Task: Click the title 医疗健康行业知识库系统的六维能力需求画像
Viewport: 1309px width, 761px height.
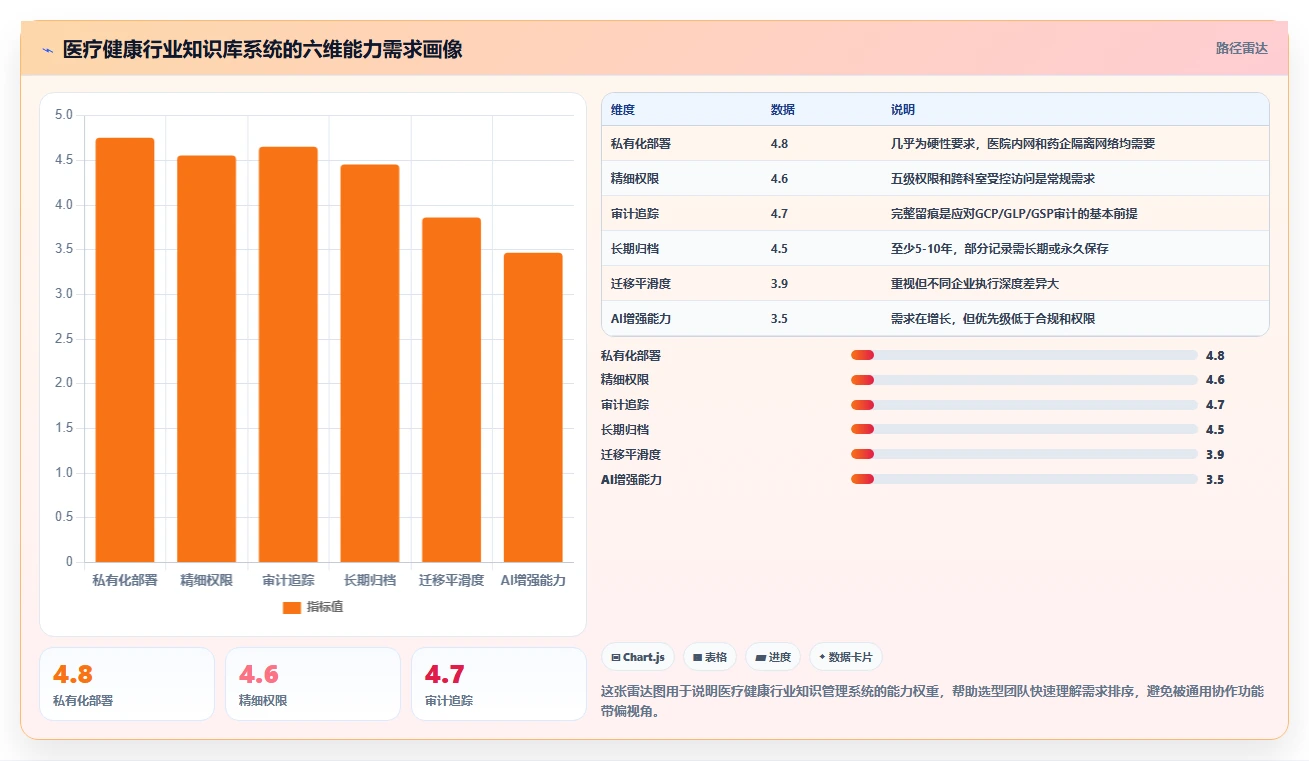Action: 263,49
